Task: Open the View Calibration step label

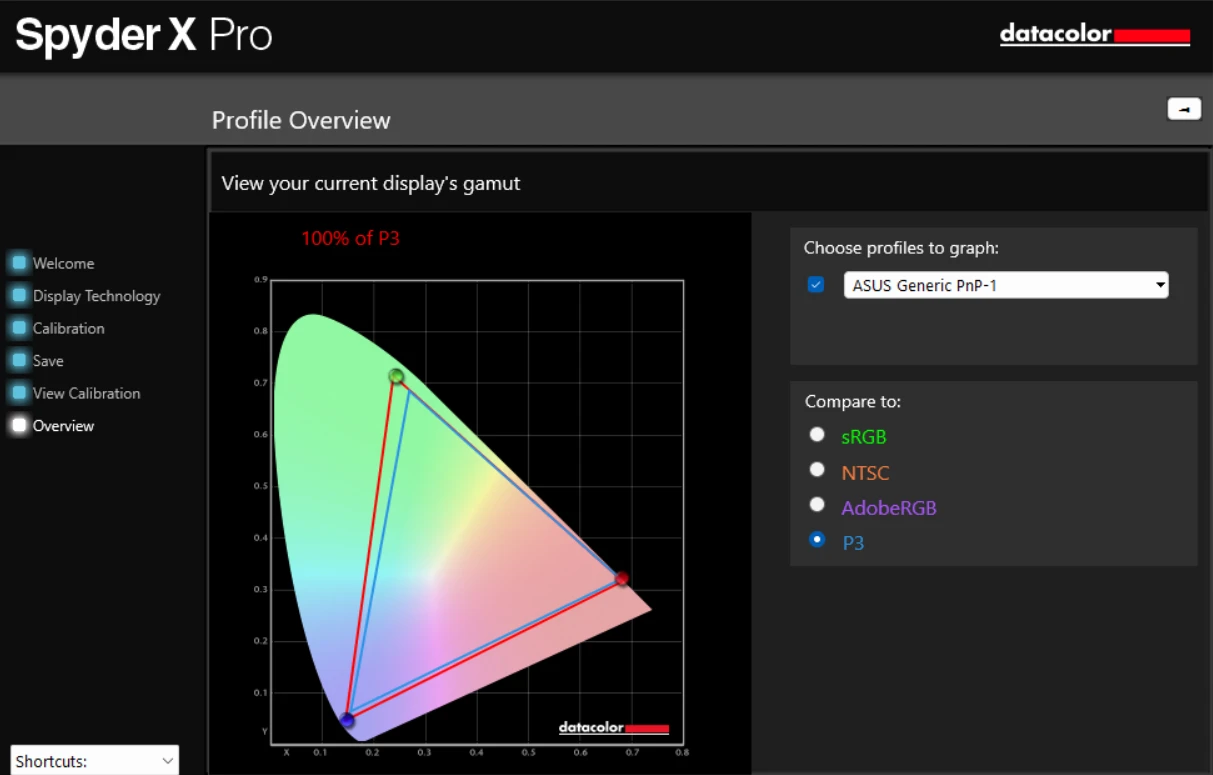Action: pos(86,393)
